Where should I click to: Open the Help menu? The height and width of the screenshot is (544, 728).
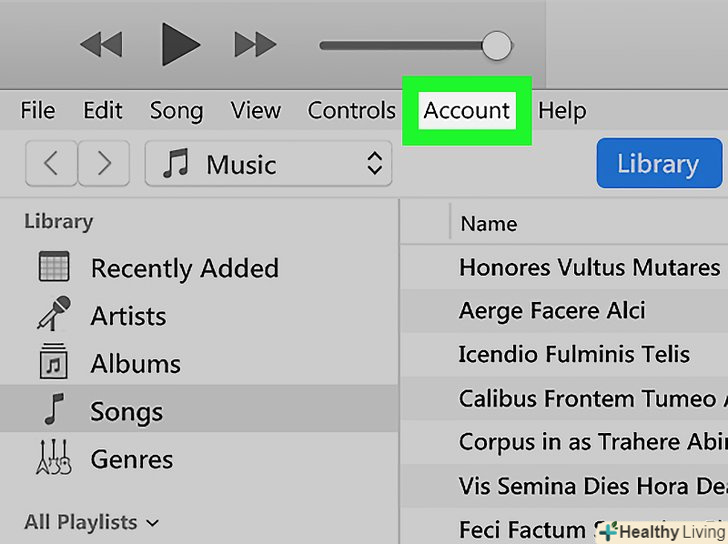point(561,110)
